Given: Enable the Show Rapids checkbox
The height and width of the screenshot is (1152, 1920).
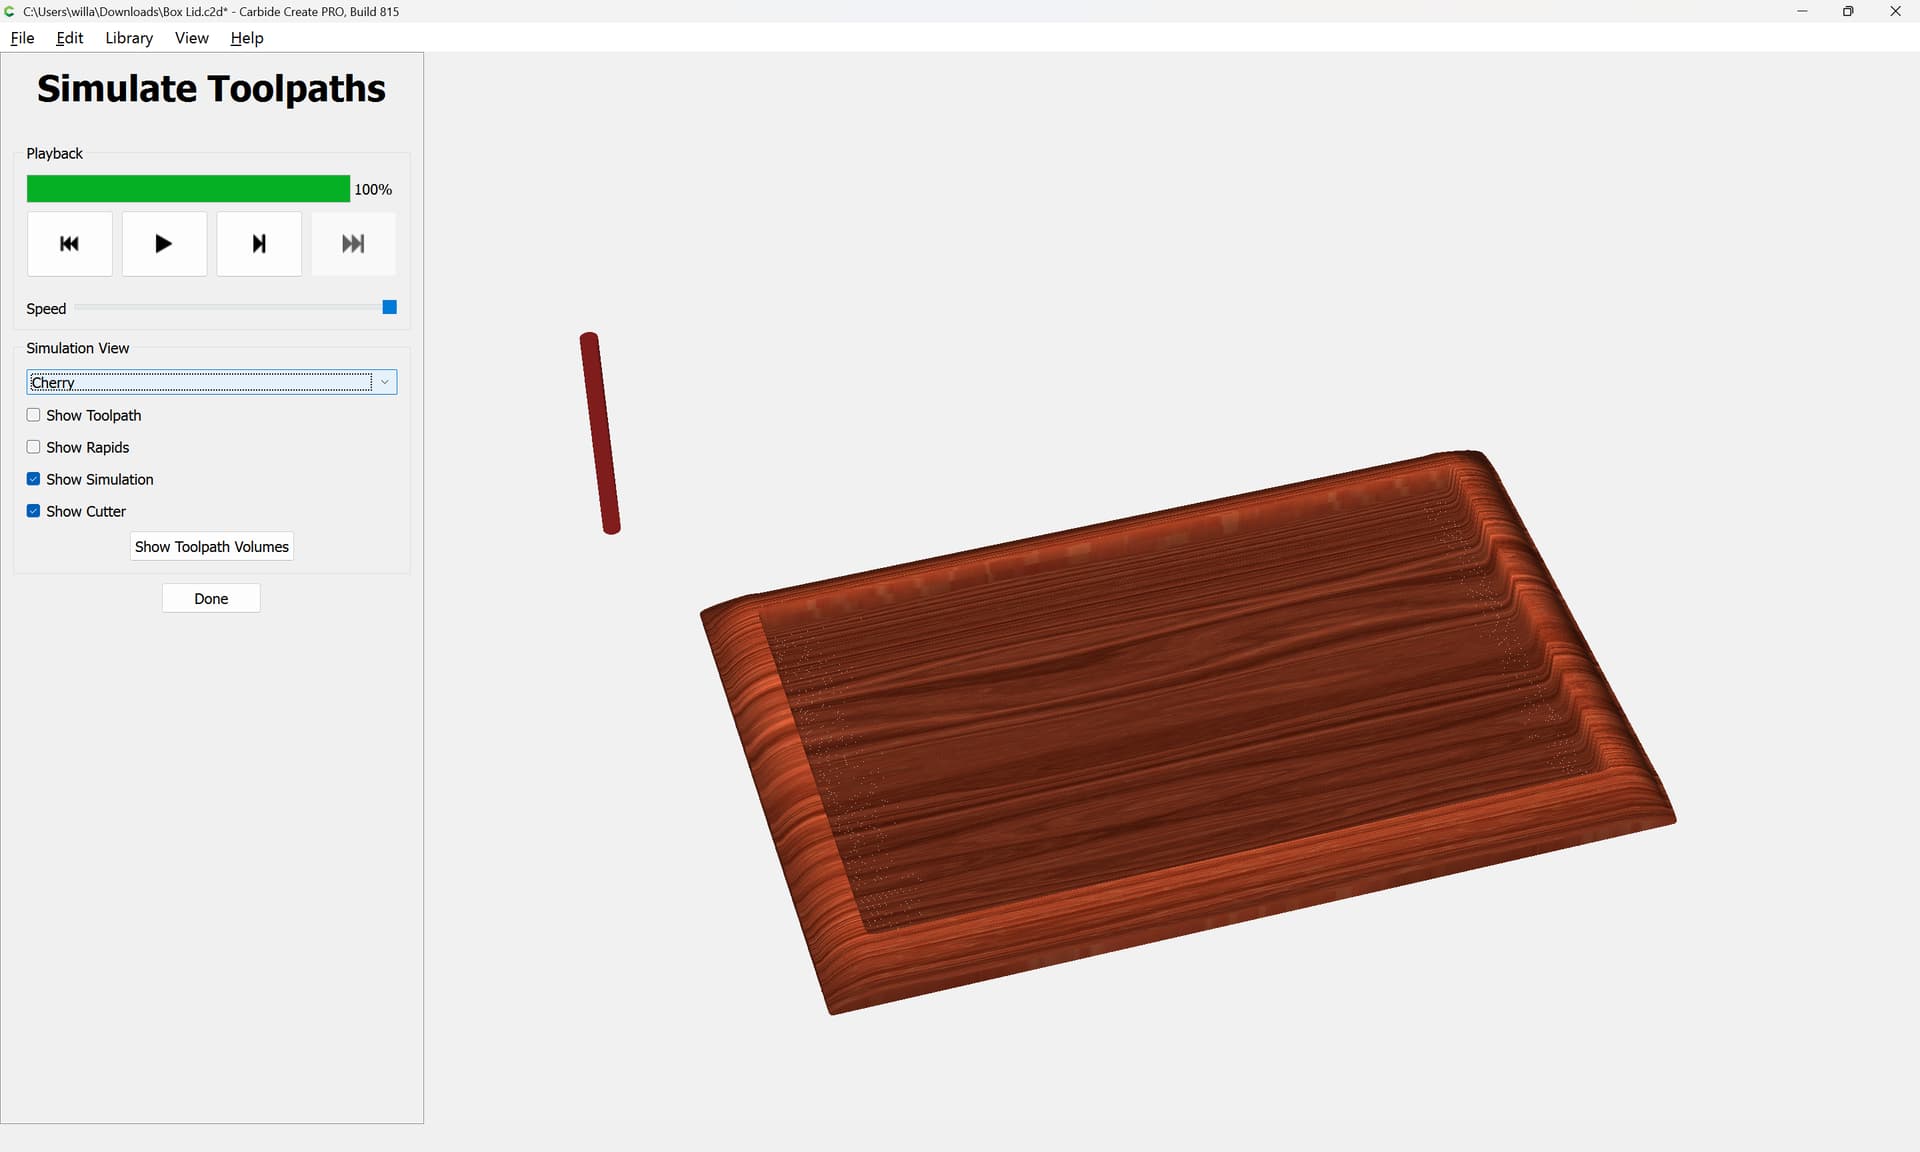Looking at the screenshot, I should point(33,447).
